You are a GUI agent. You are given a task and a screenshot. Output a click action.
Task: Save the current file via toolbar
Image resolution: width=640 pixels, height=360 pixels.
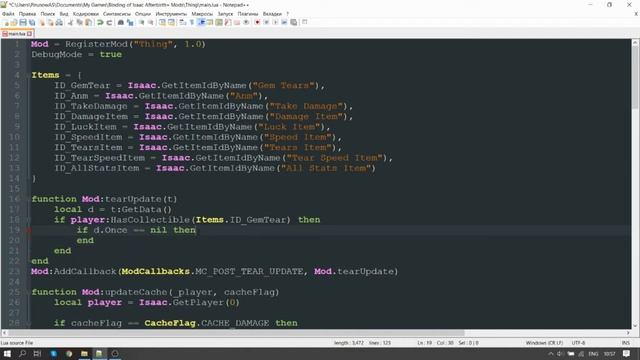pyautogui.click(x=23, y=22)
